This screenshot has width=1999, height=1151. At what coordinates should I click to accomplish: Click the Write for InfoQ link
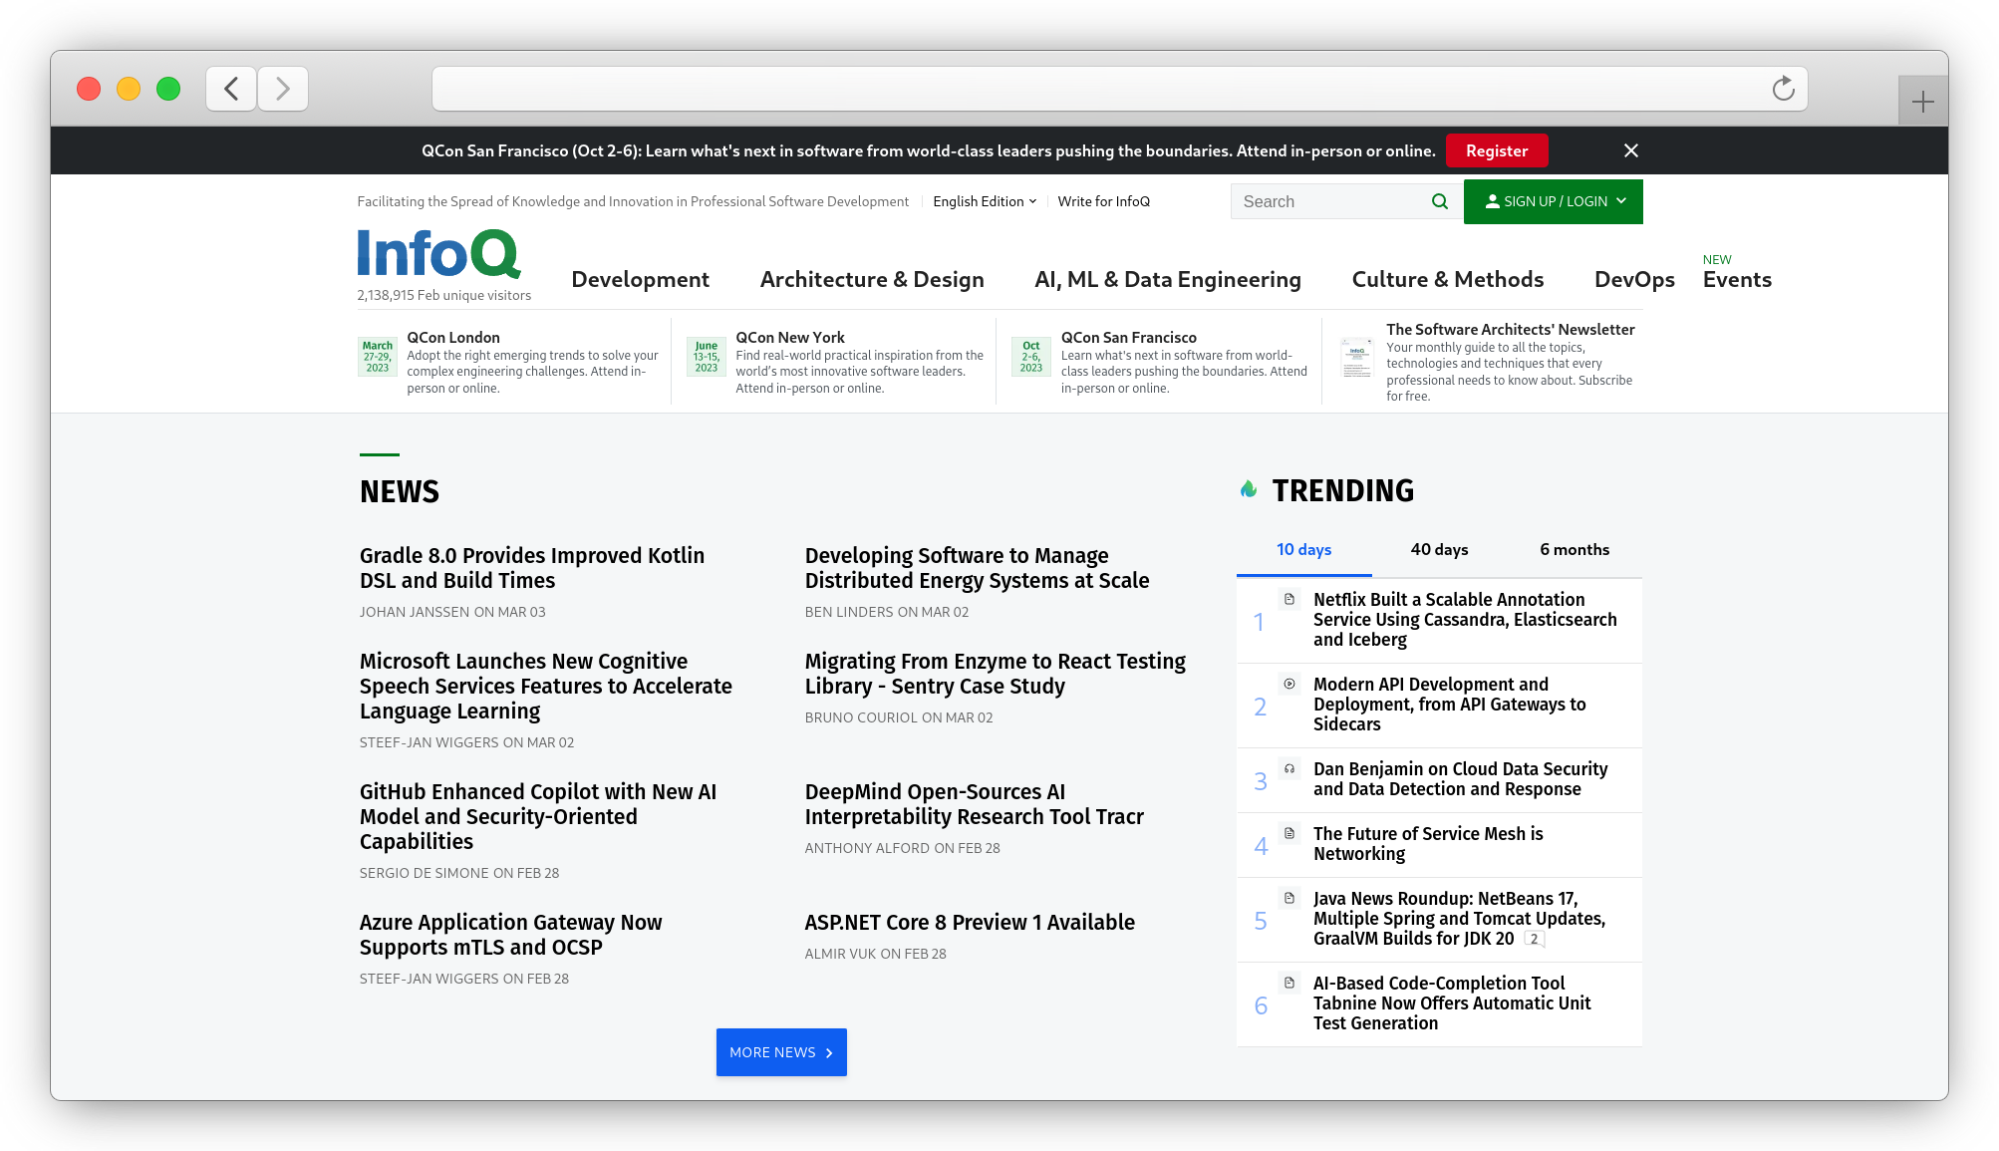pos(1103,202)
